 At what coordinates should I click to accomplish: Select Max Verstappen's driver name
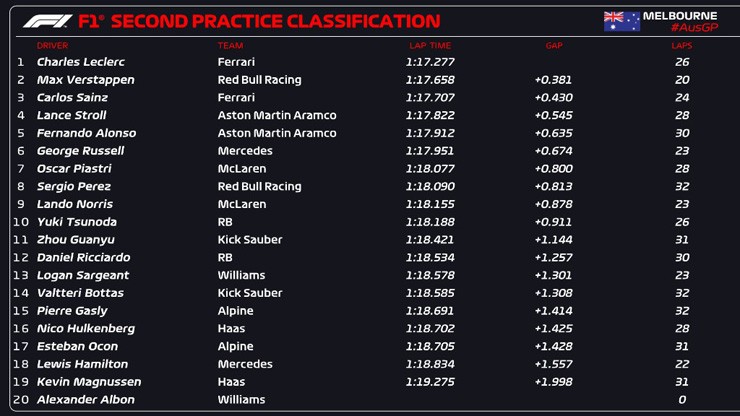[85, 80]
